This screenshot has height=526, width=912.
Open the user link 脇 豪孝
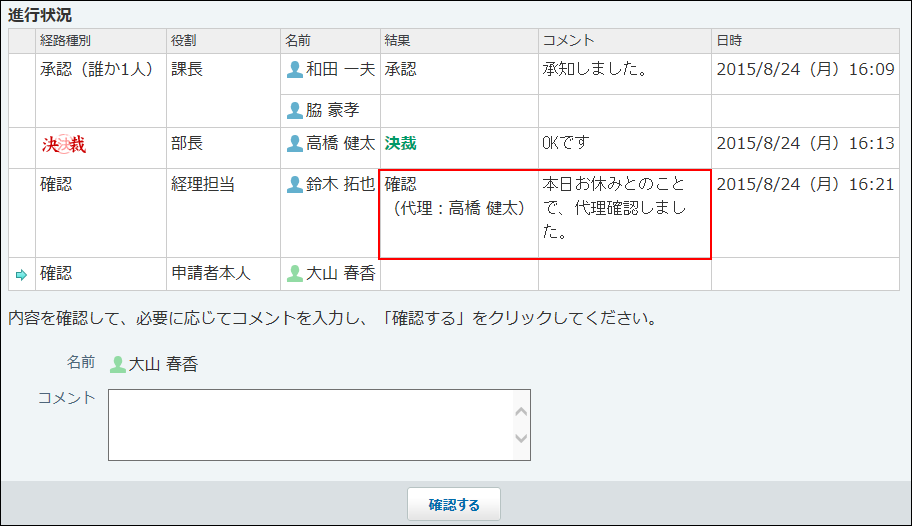point(333,110)
